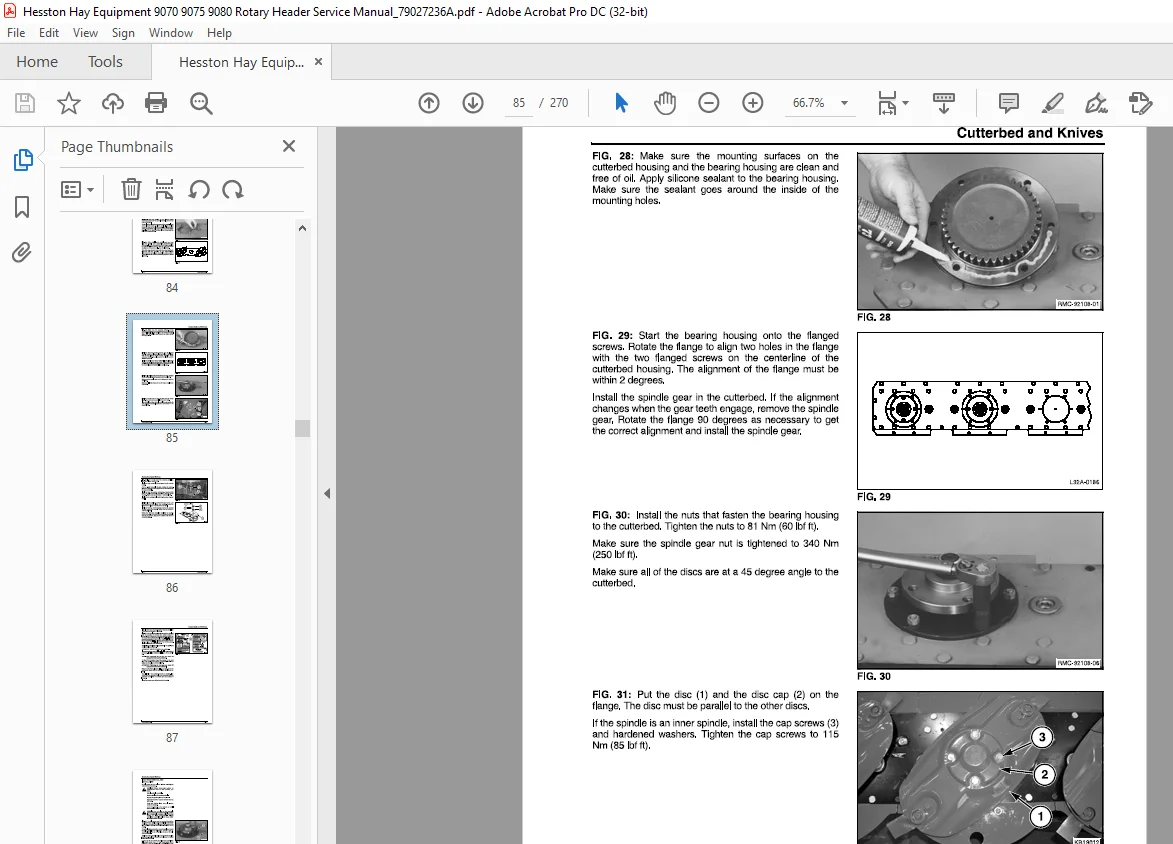1173x844 pixels.
Task: Open the Sign document pen tool
Action: 1097,103
